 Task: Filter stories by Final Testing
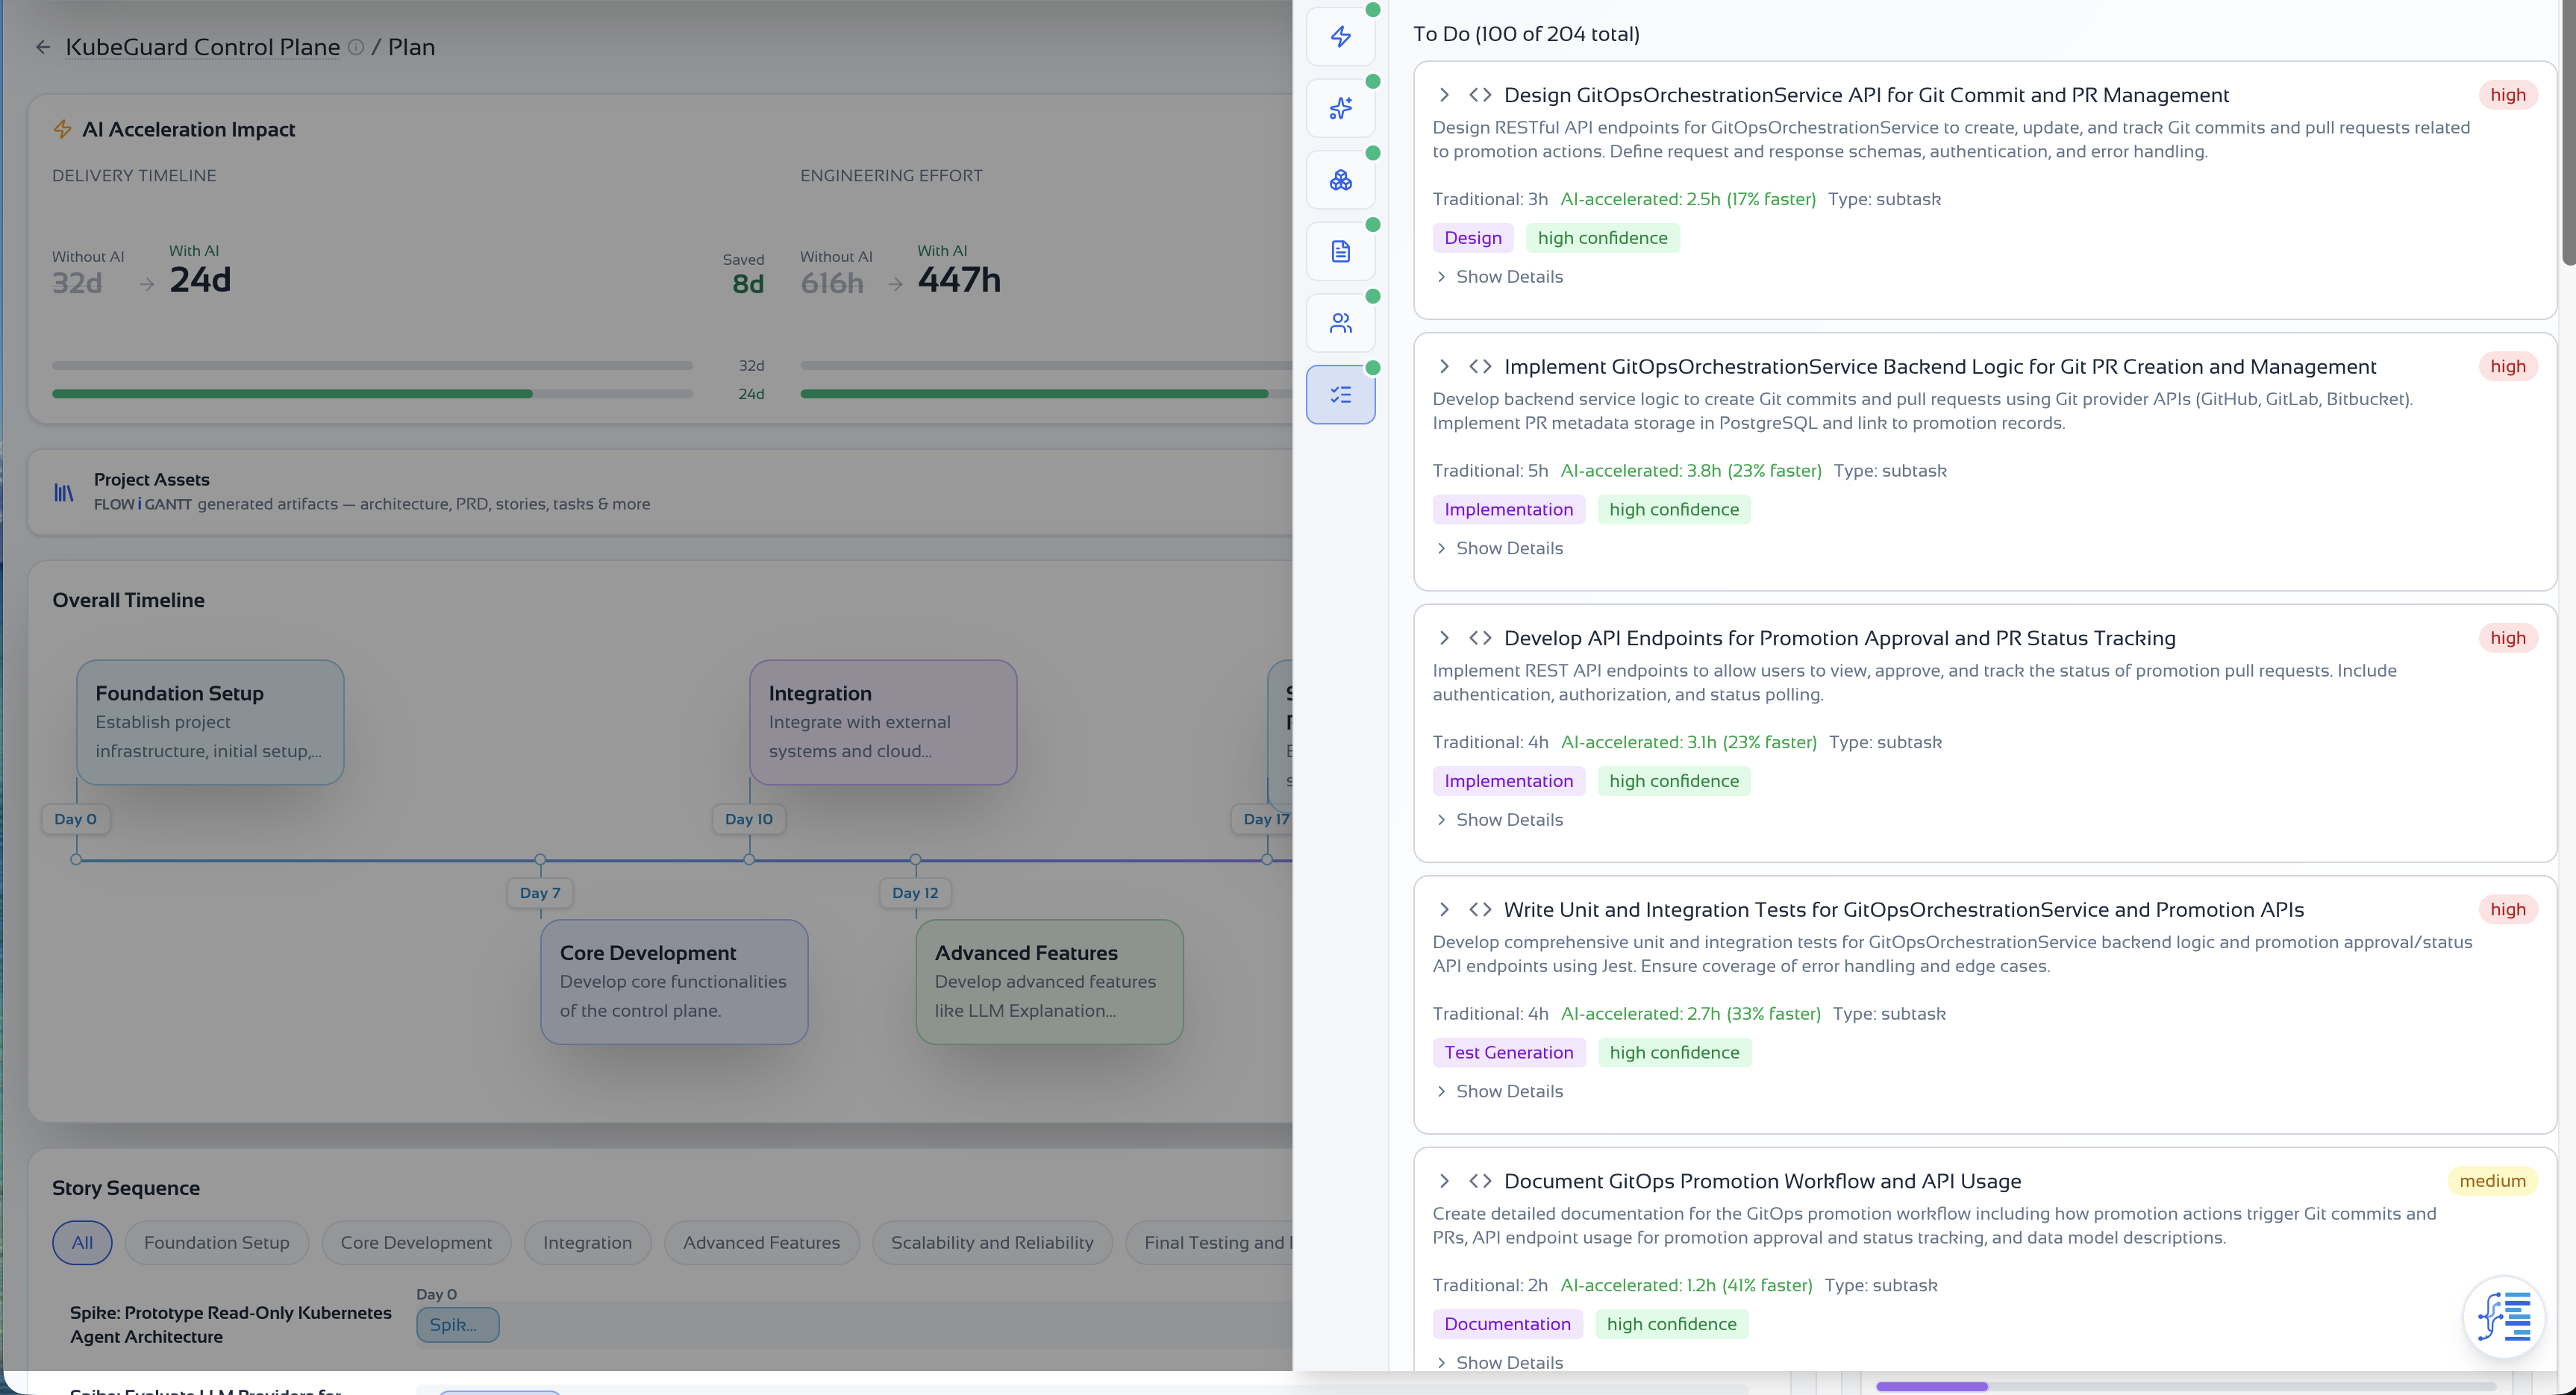point(1210,1242)
